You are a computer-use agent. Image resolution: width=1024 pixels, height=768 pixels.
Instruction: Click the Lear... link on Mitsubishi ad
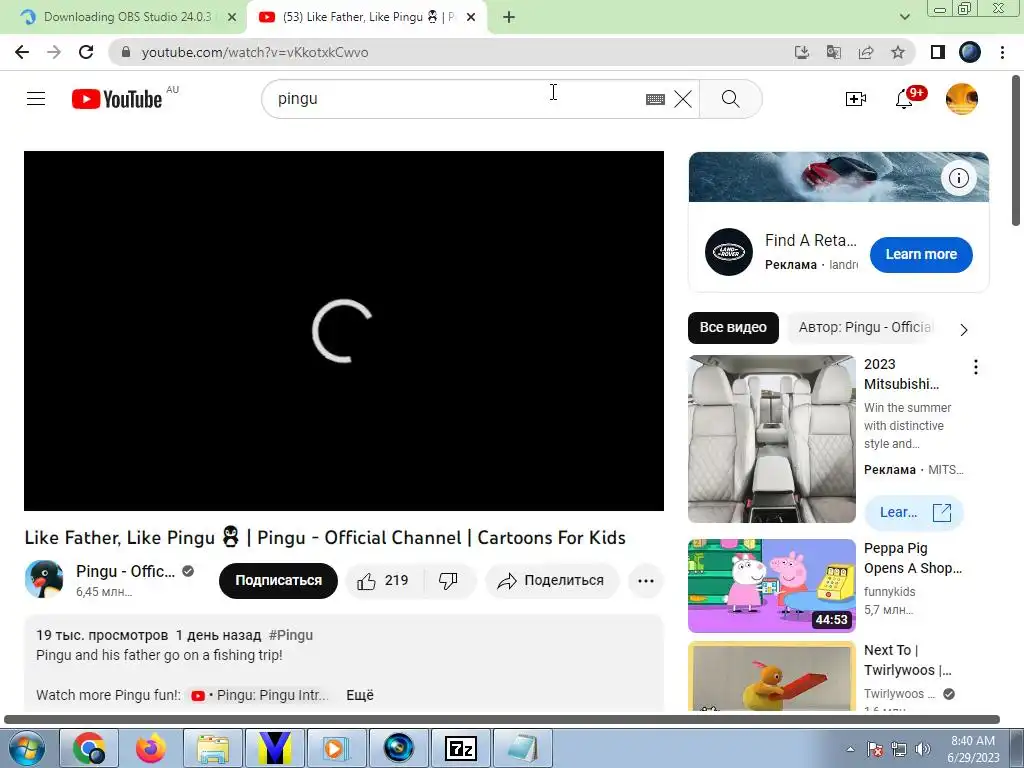(914, 513)
